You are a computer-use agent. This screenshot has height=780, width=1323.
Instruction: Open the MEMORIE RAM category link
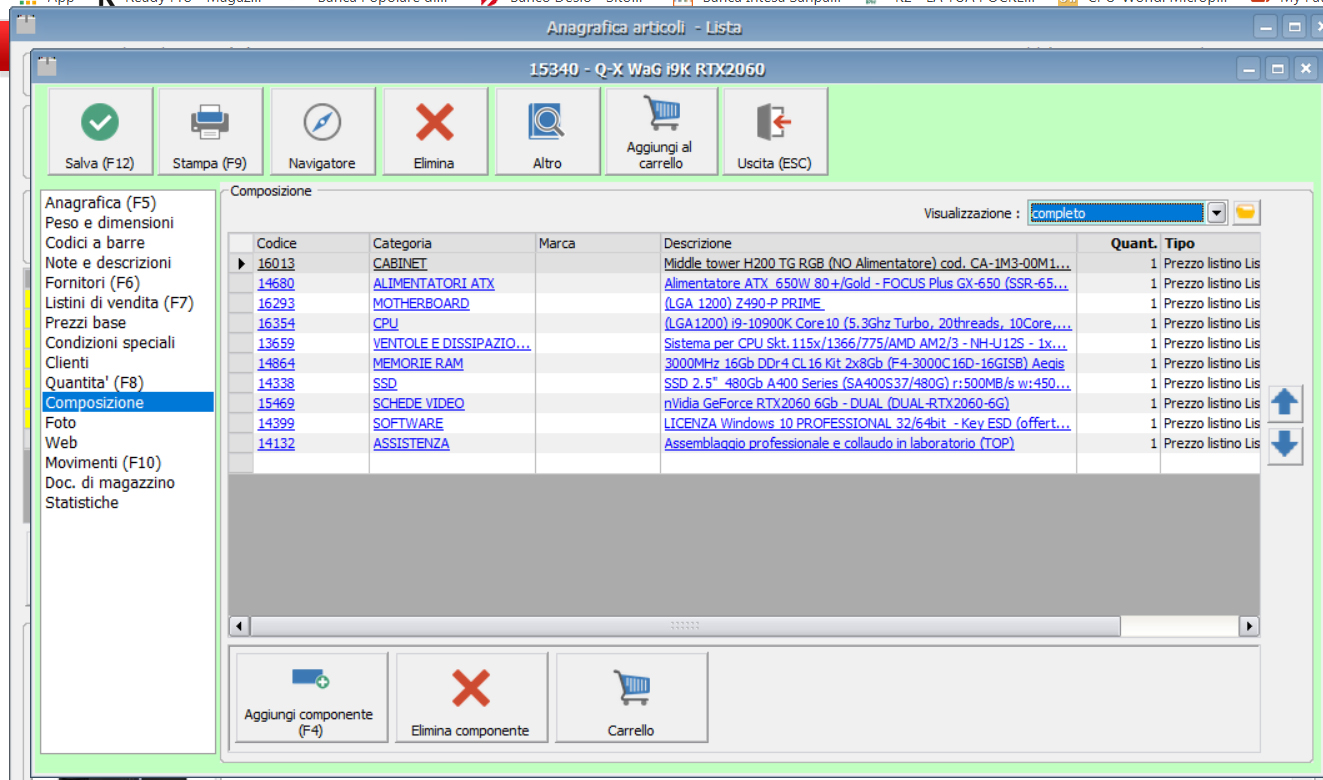(x=418, y=364)
